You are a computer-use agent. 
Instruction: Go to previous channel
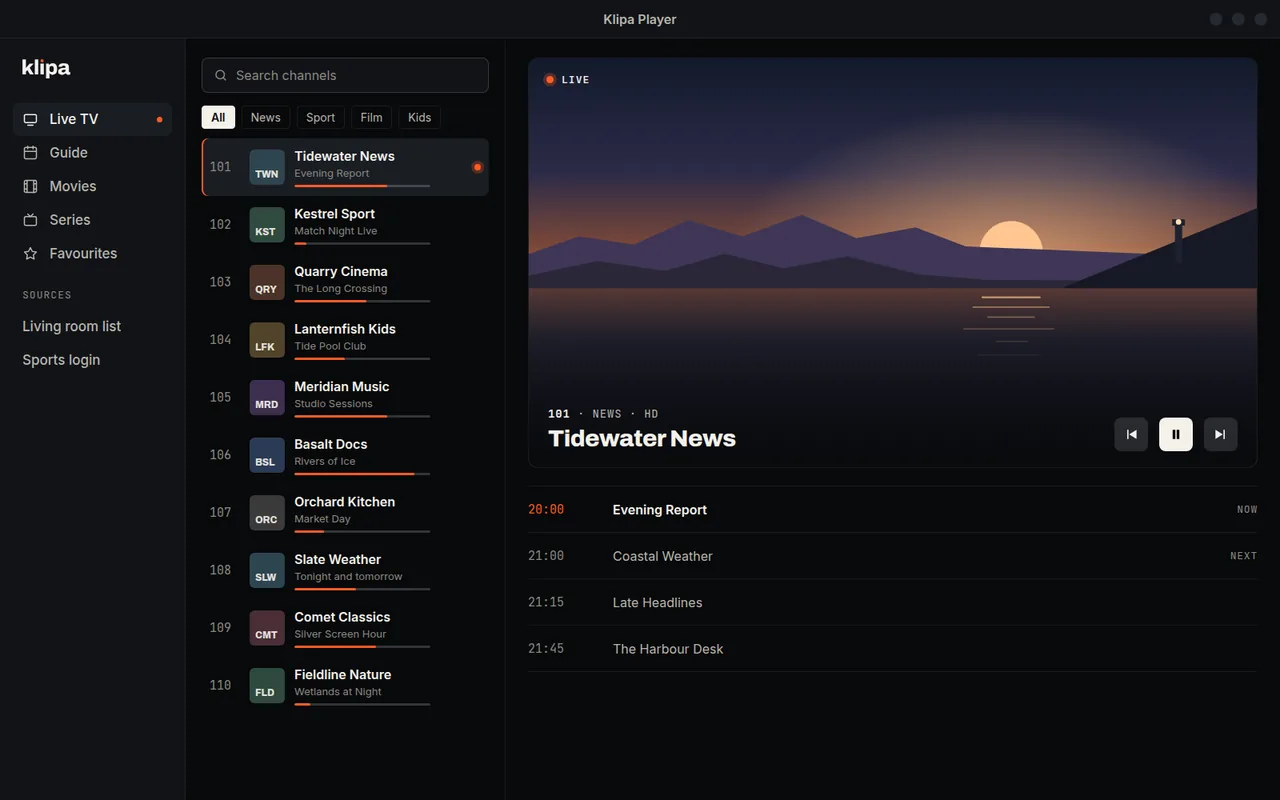(1131, 434)
